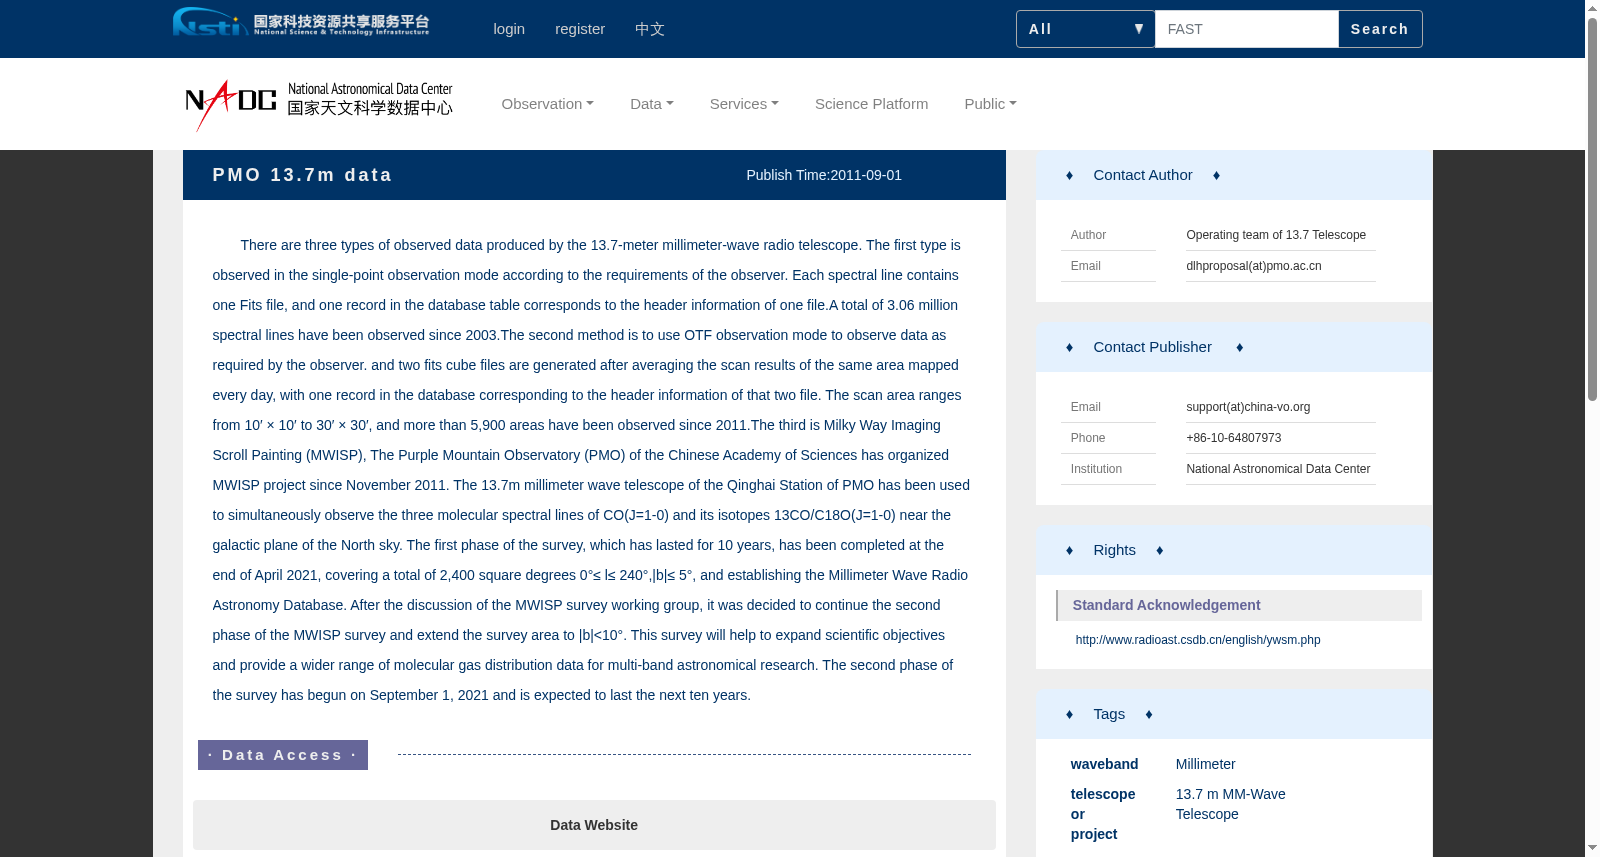Click the Publish Time:2011-09-01 text
This screenshot has width=1600, height=857.
click(824, 175)
